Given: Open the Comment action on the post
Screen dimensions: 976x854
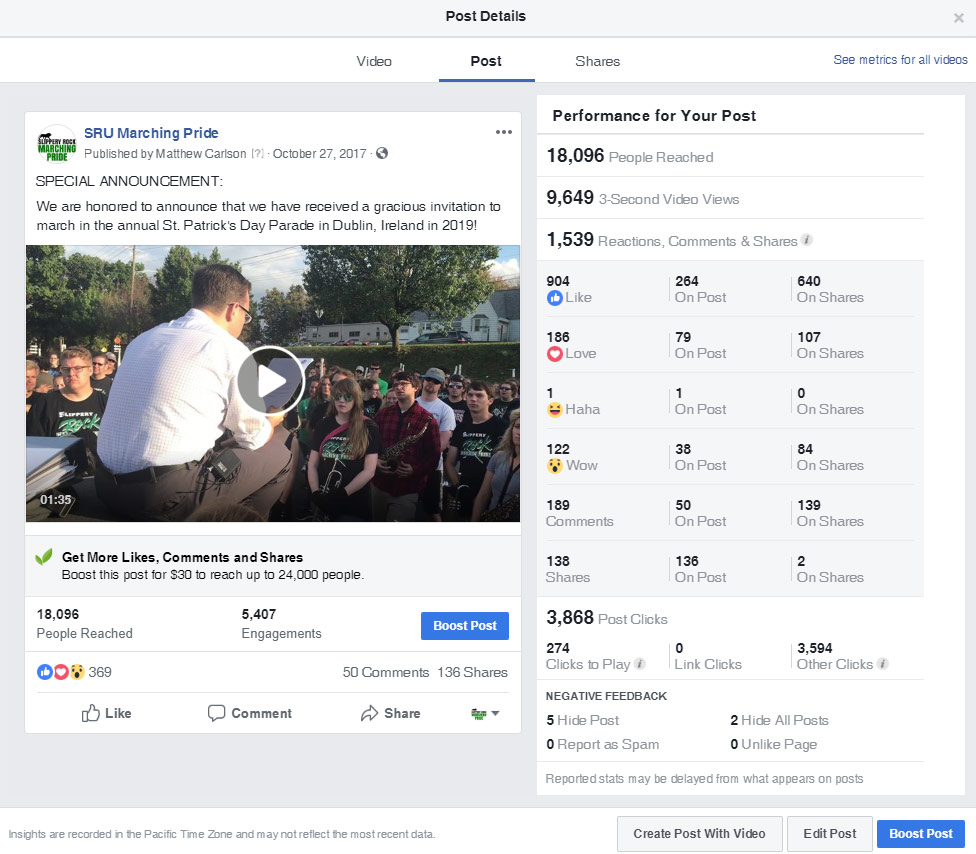Looking at the screenshot, I should (250, 713).
